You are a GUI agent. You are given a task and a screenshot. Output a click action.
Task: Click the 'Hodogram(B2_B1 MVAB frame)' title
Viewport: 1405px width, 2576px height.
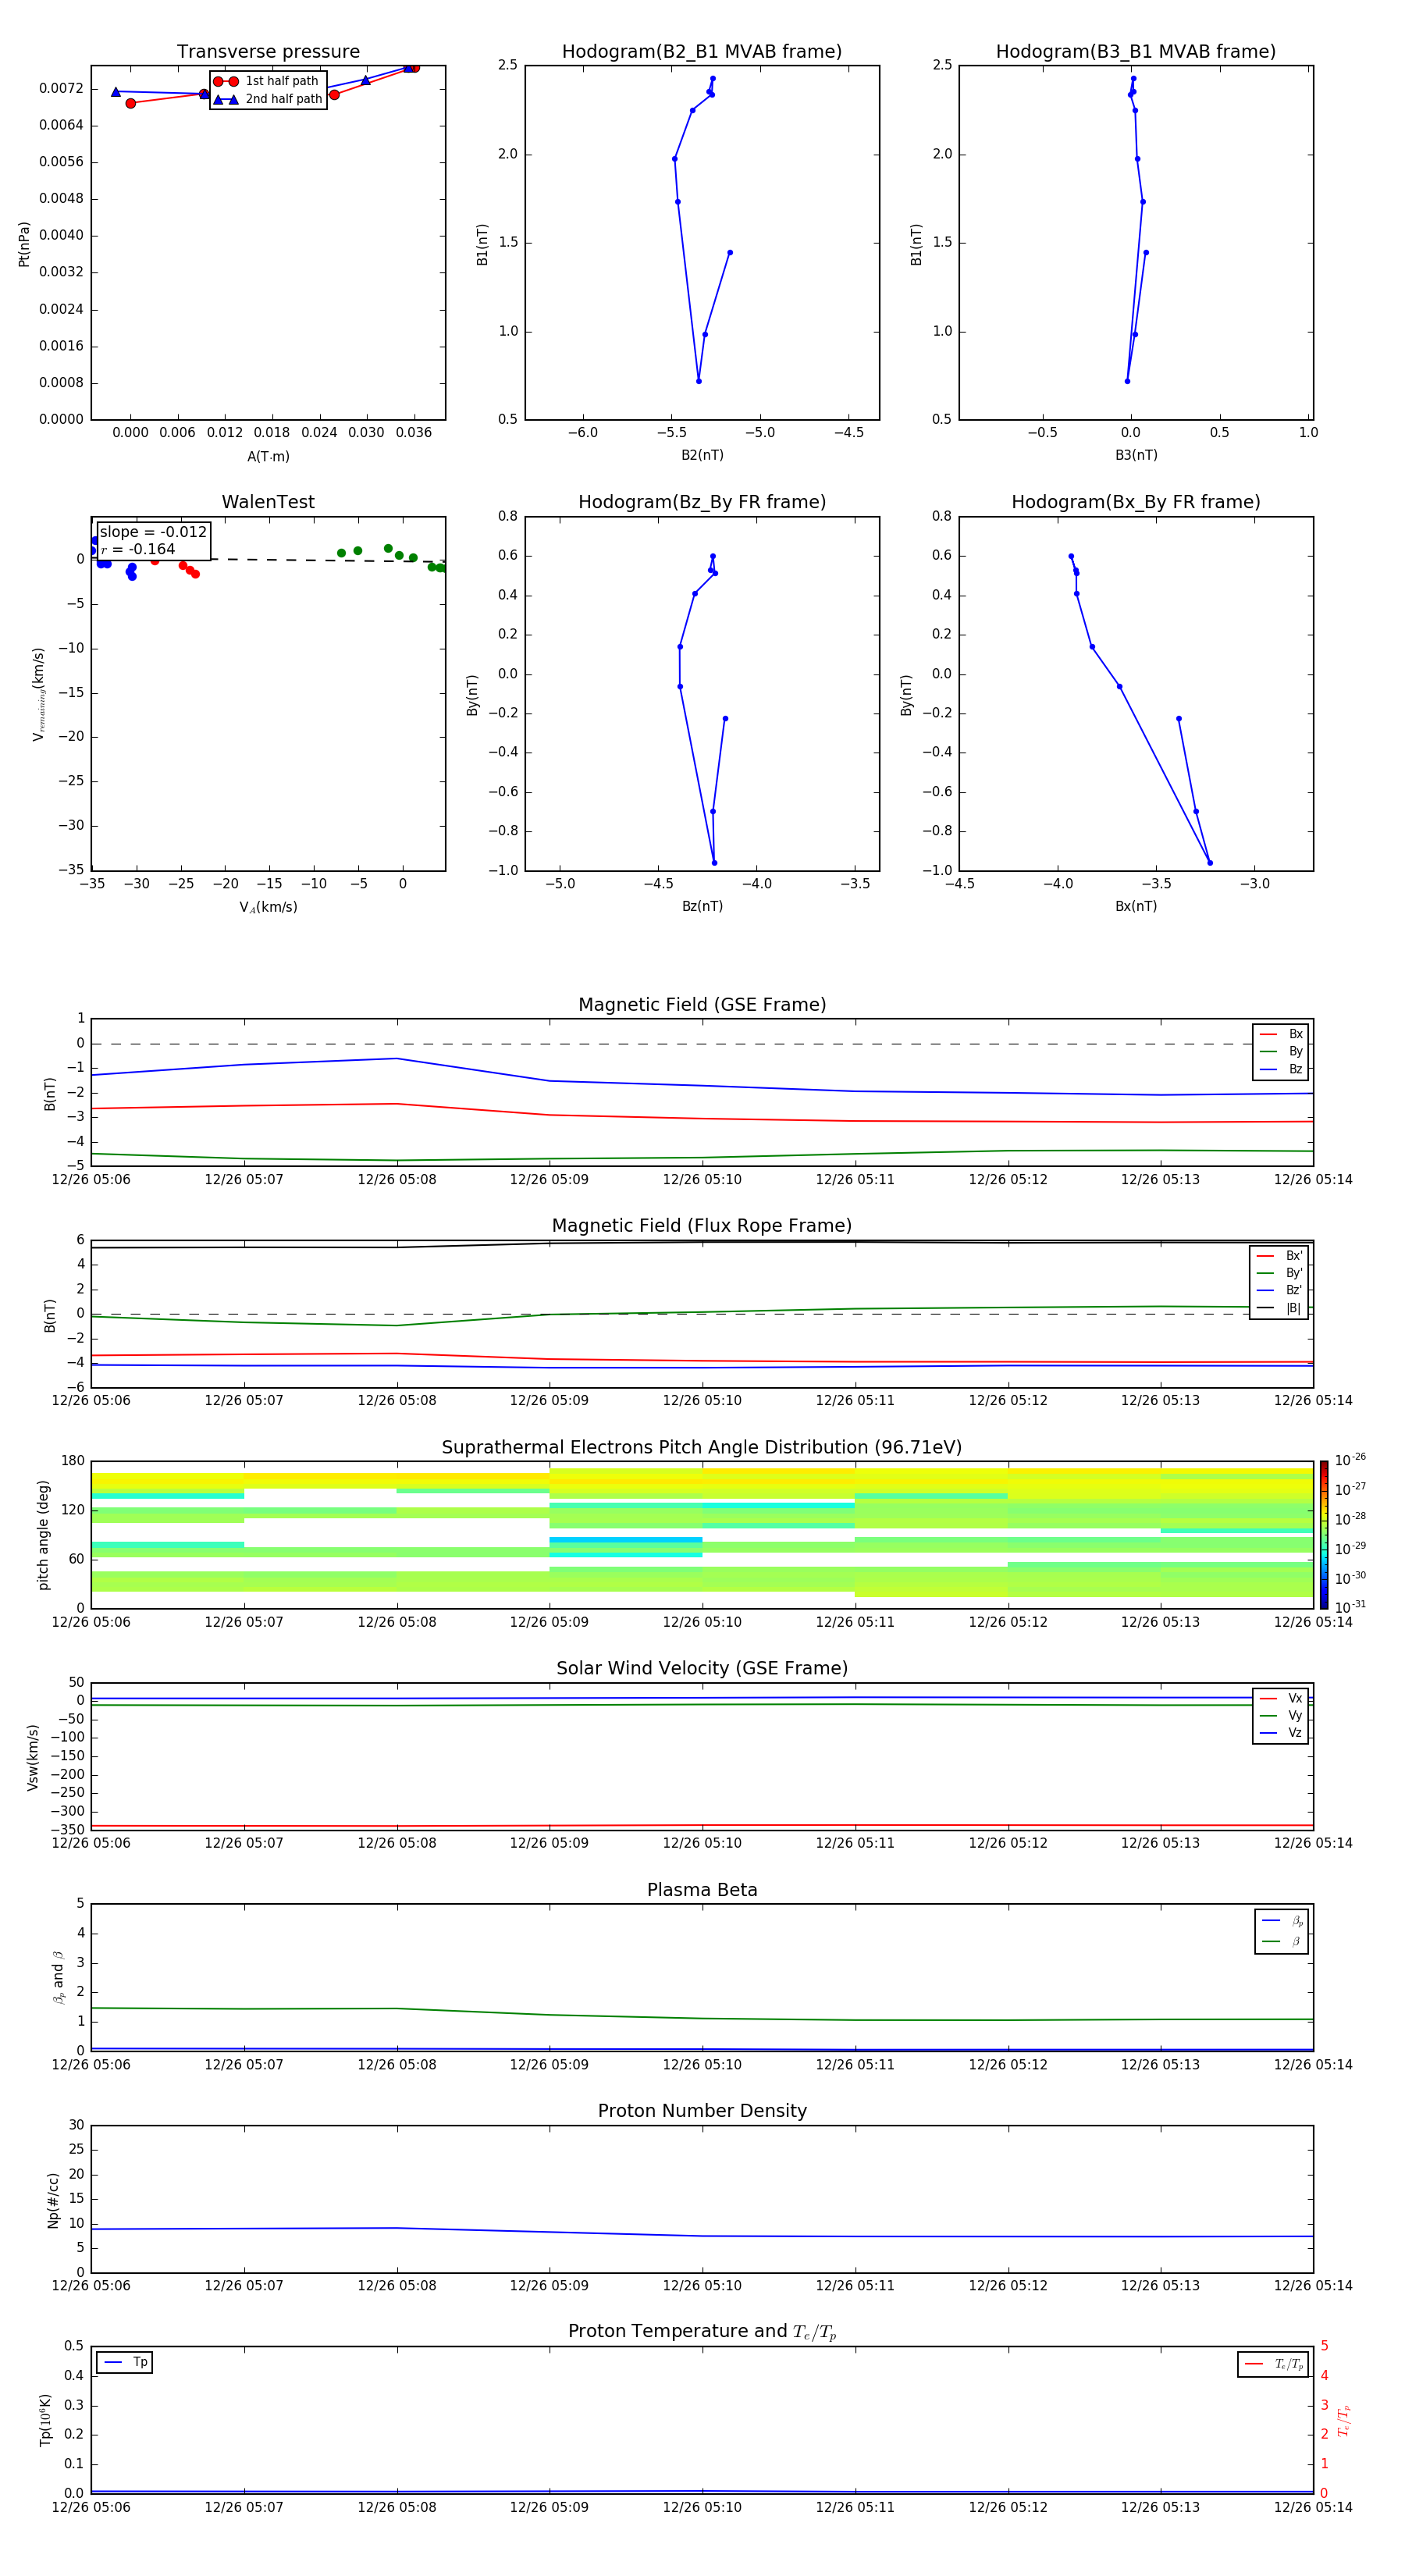click(x=702, y=52)
